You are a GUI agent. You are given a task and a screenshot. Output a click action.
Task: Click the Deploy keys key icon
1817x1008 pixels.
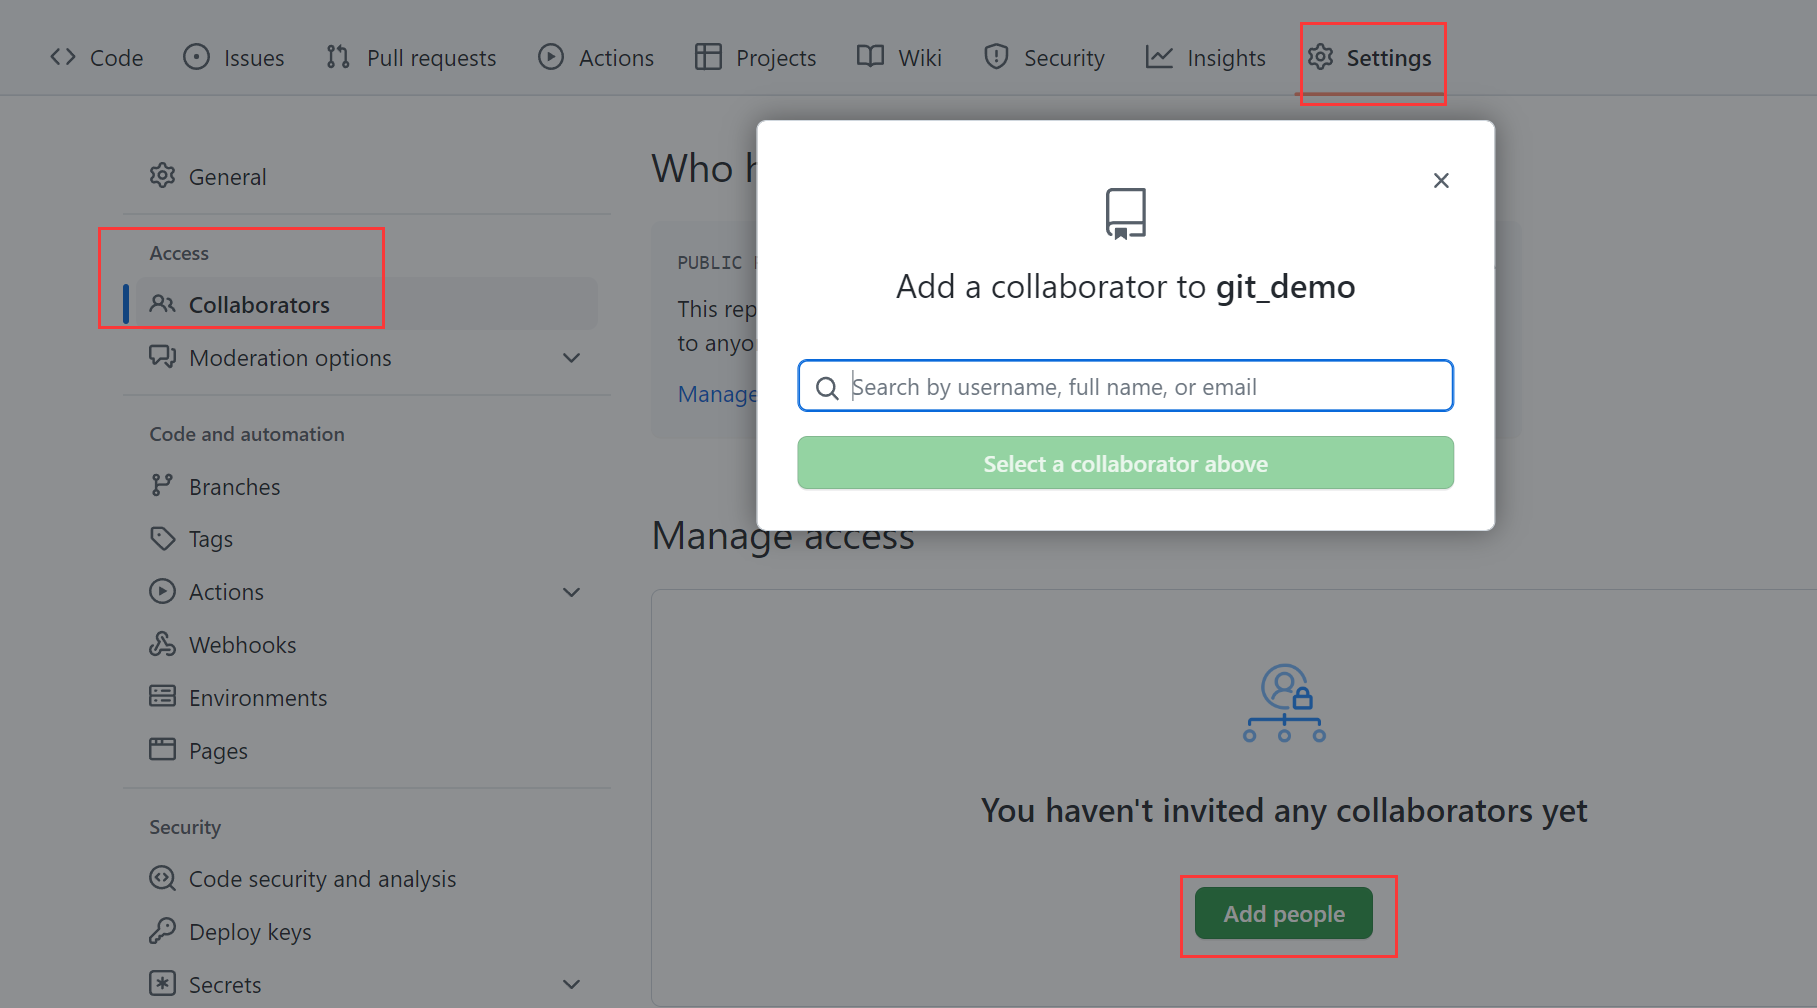162,931
